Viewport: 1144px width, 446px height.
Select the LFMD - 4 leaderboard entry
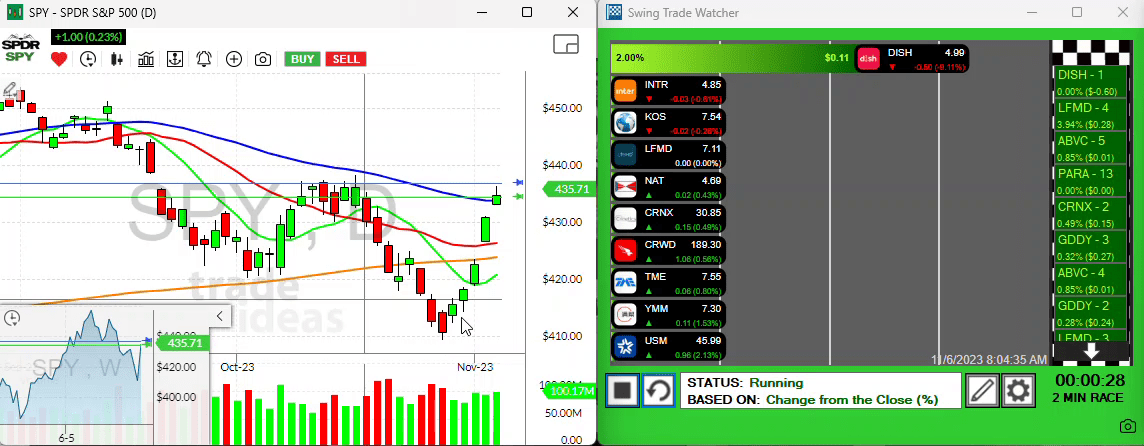(1089, 116)
